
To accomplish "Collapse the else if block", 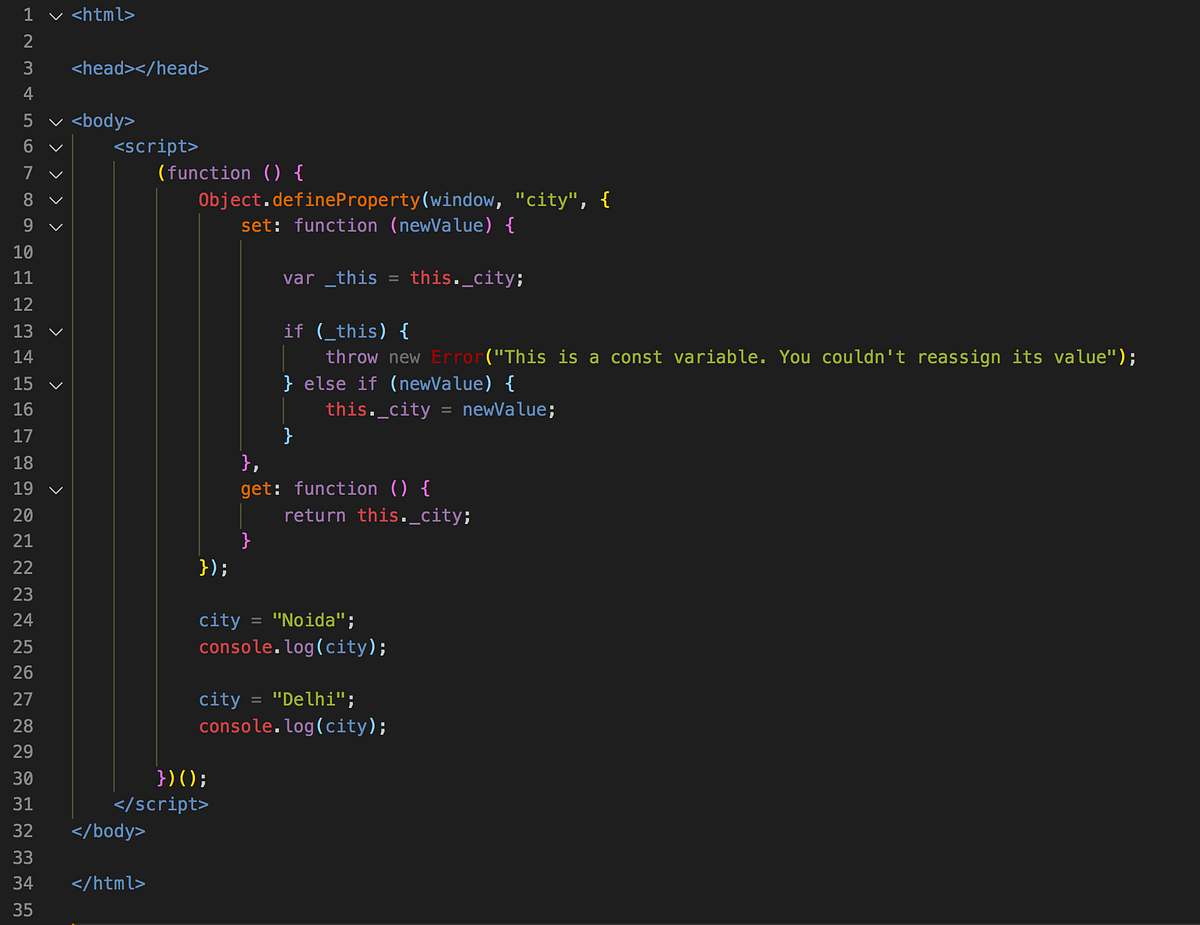I will pos(55,384).
